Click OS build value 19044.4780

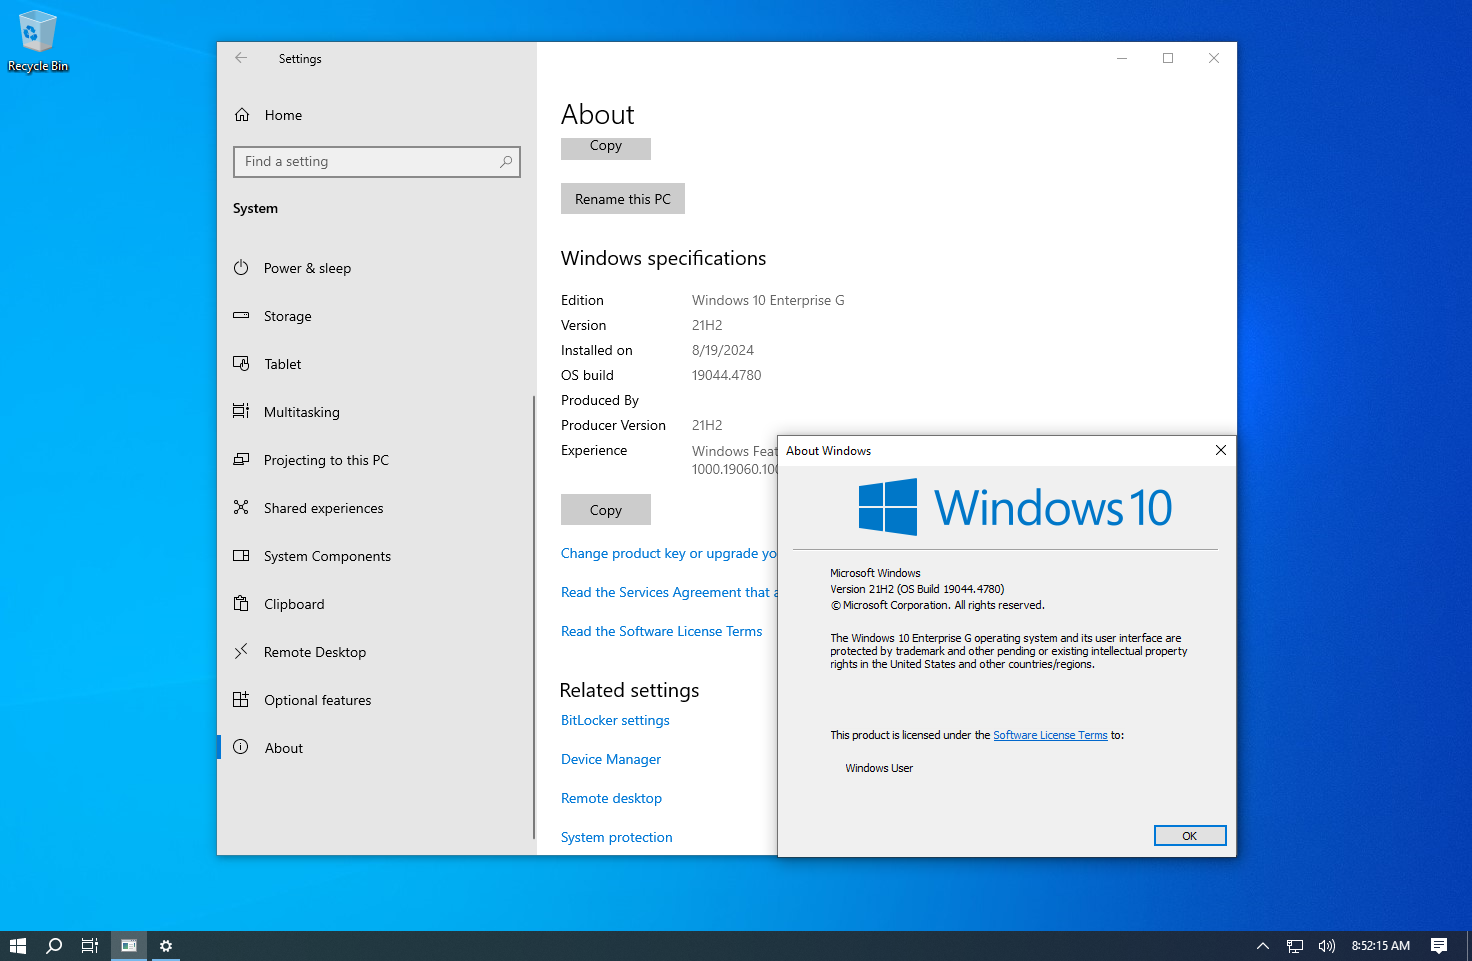727,375
